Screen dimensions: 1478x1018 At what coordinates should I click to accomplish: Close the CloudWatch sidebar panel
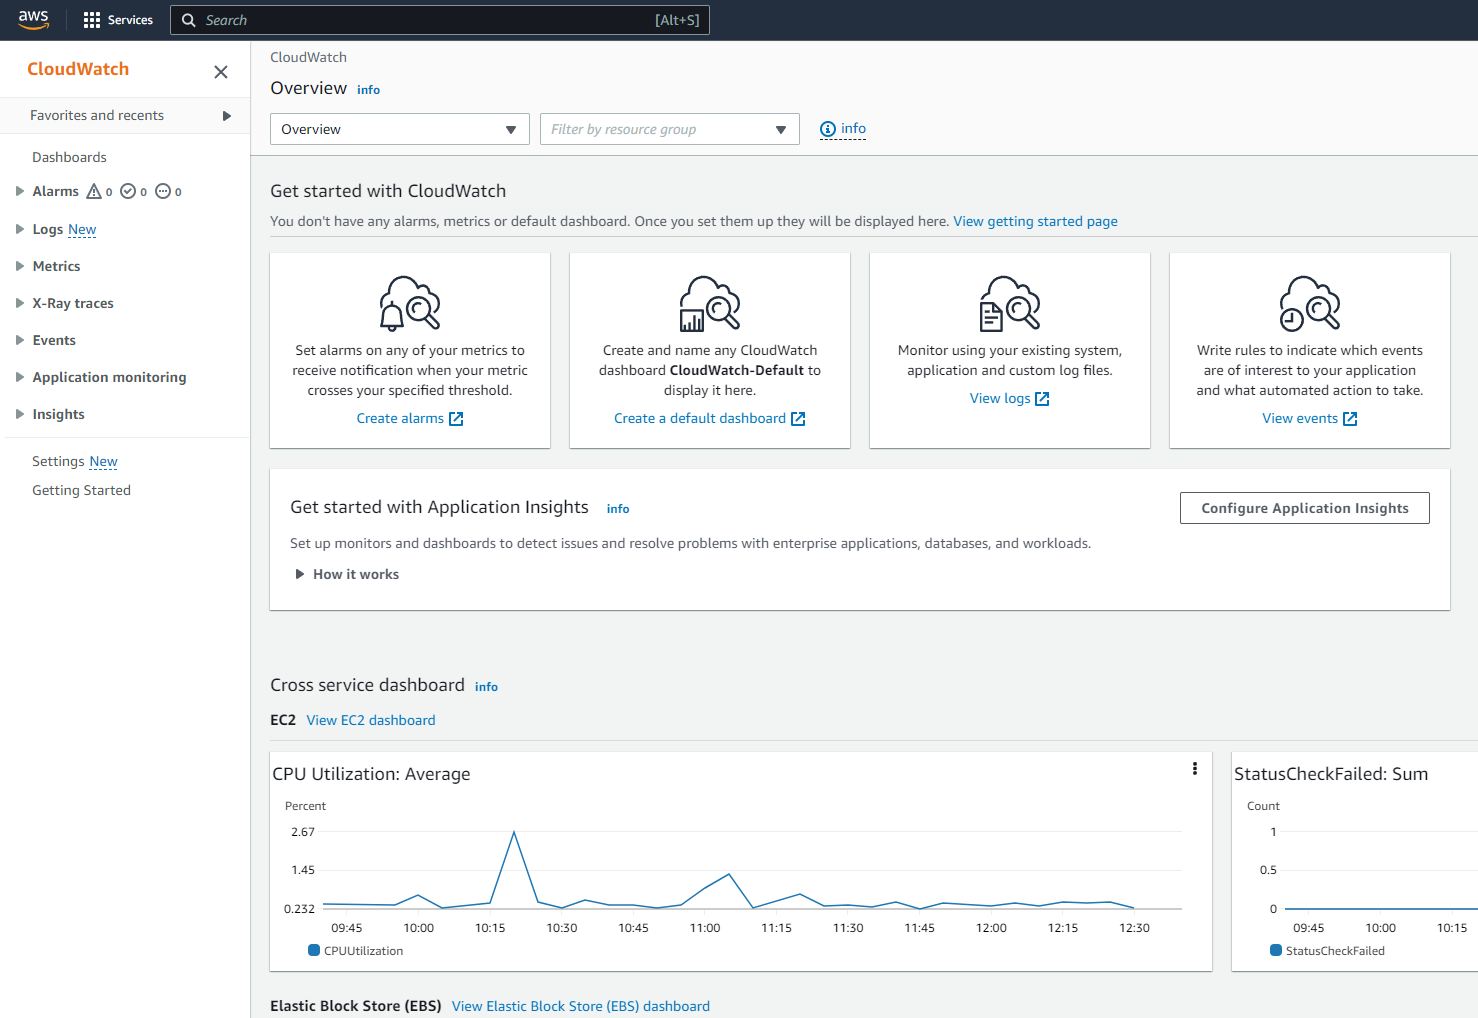(221, 72)
